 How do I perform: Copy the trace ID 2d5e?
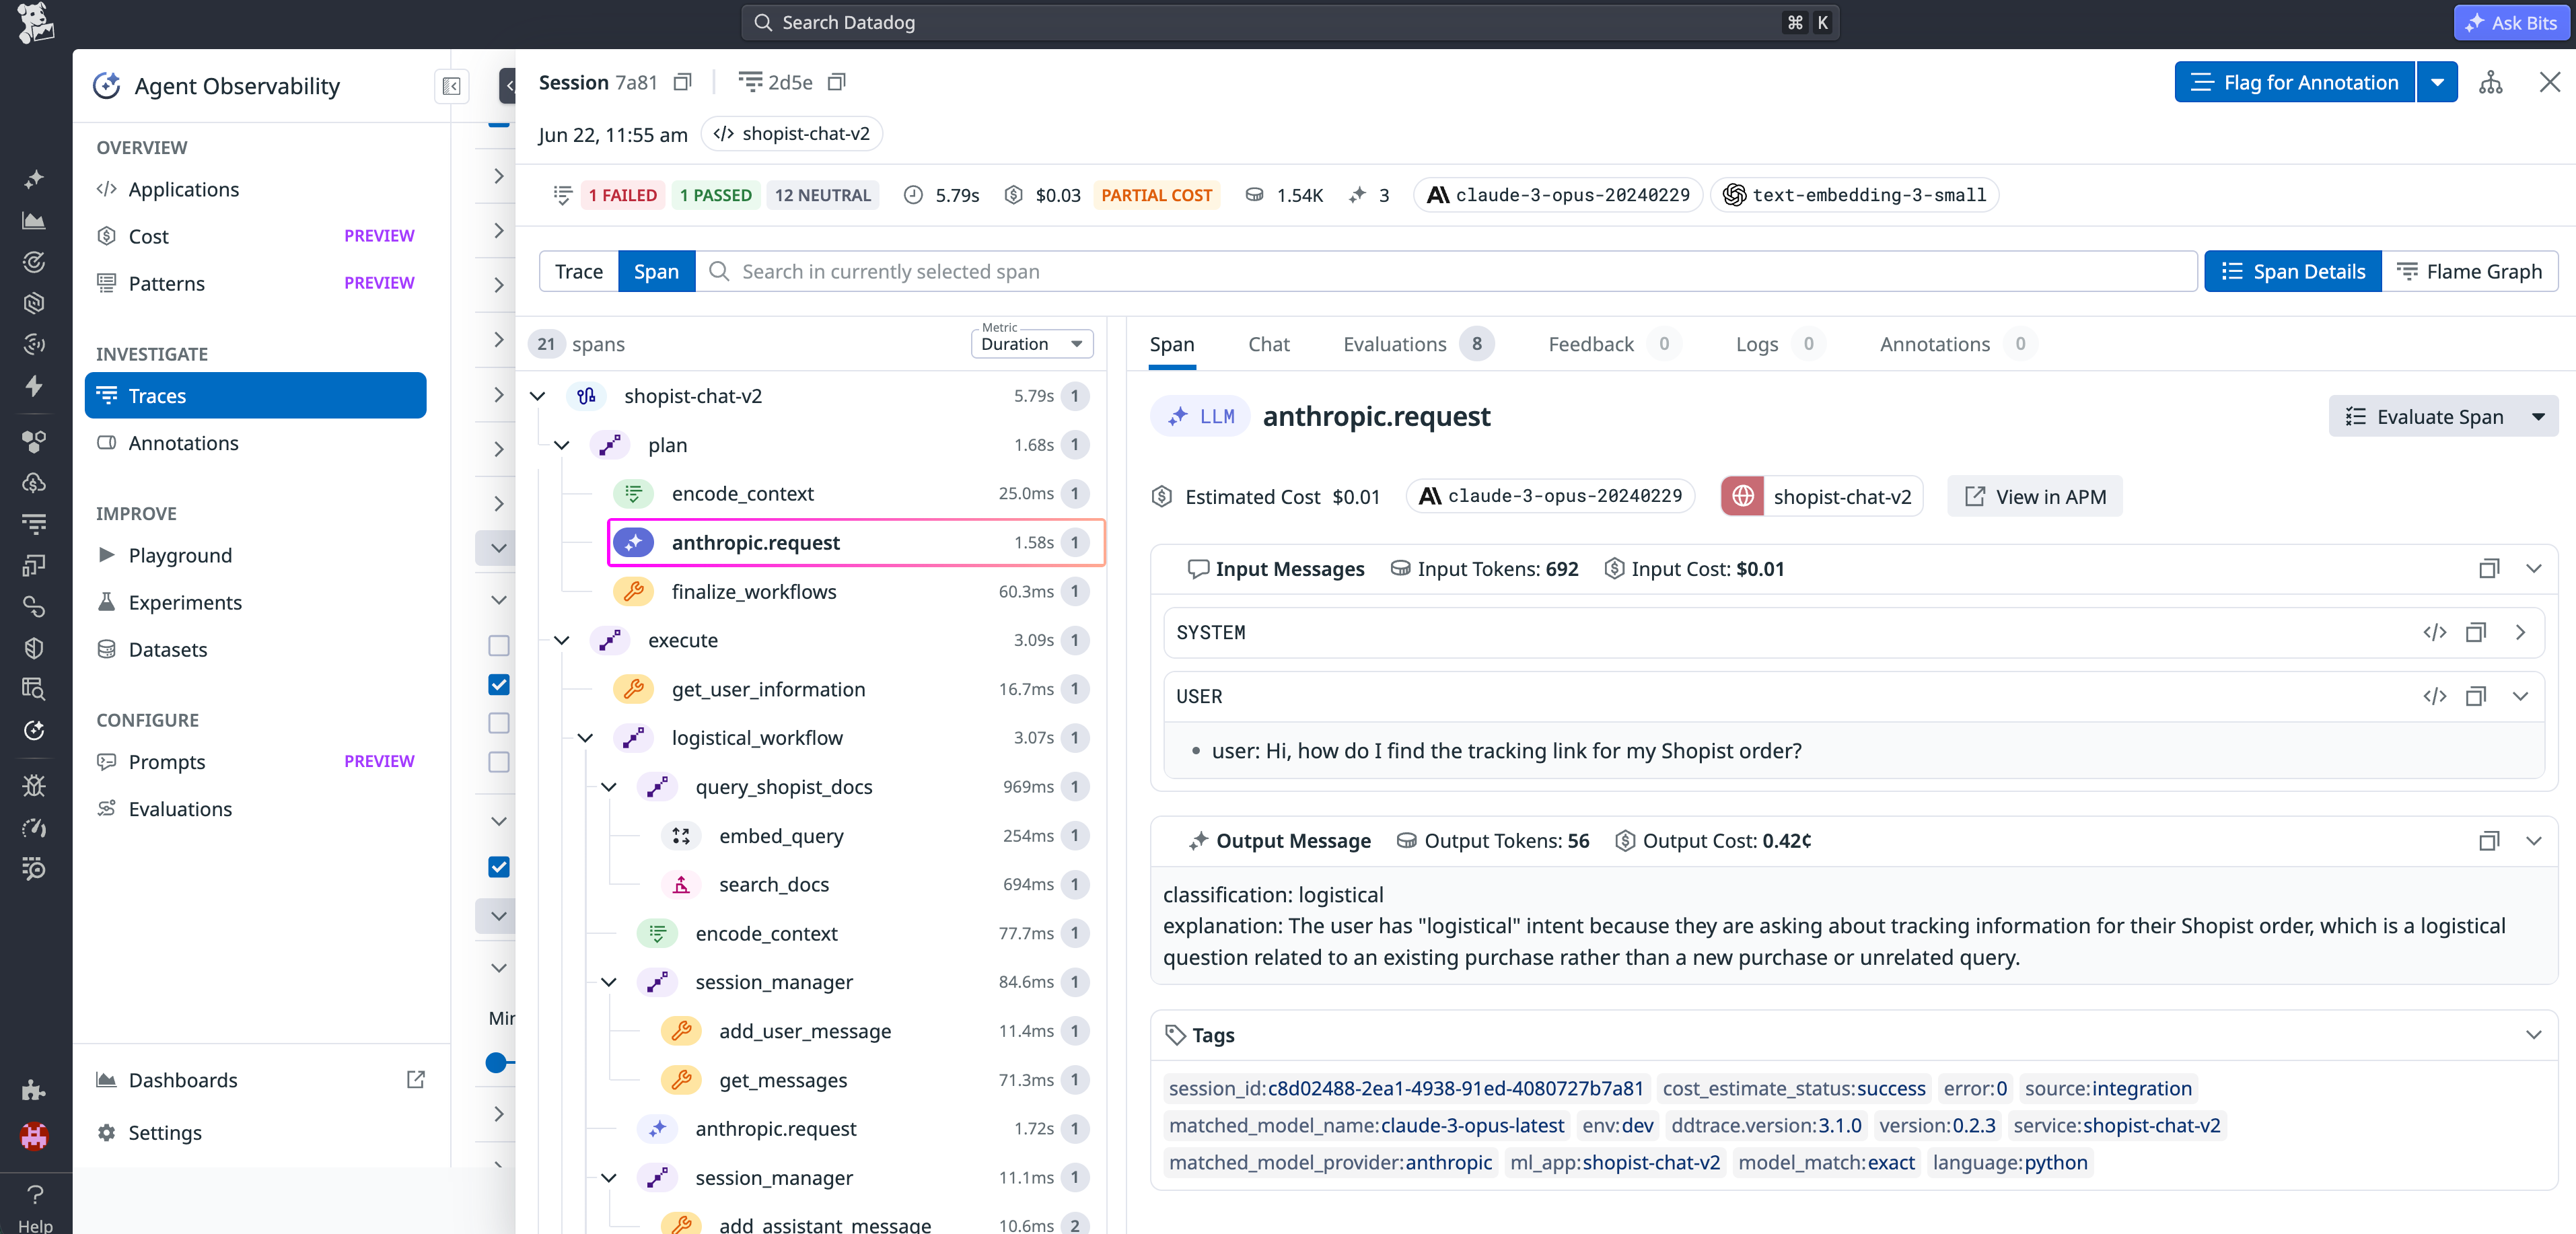[837, 82]
